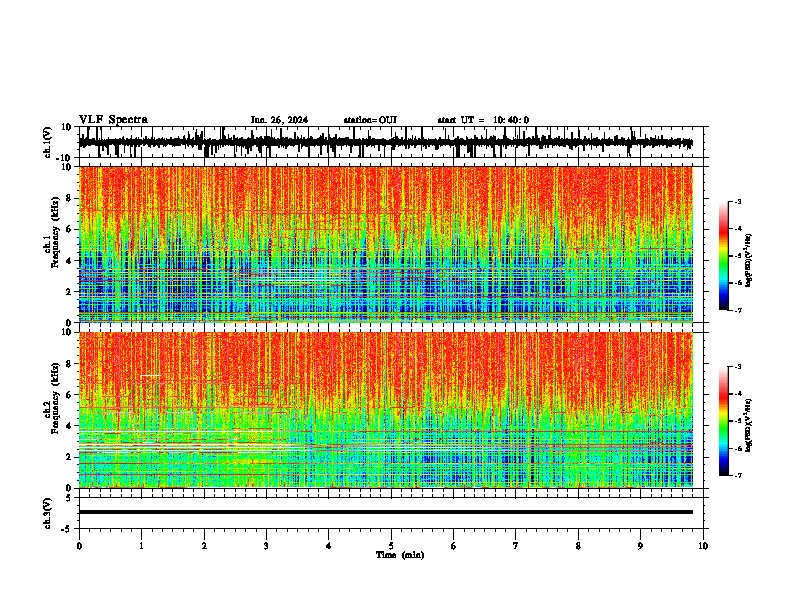Click inside the ch.1 spectrogram plot
The image size is (792, 612).
pos(385,244)
